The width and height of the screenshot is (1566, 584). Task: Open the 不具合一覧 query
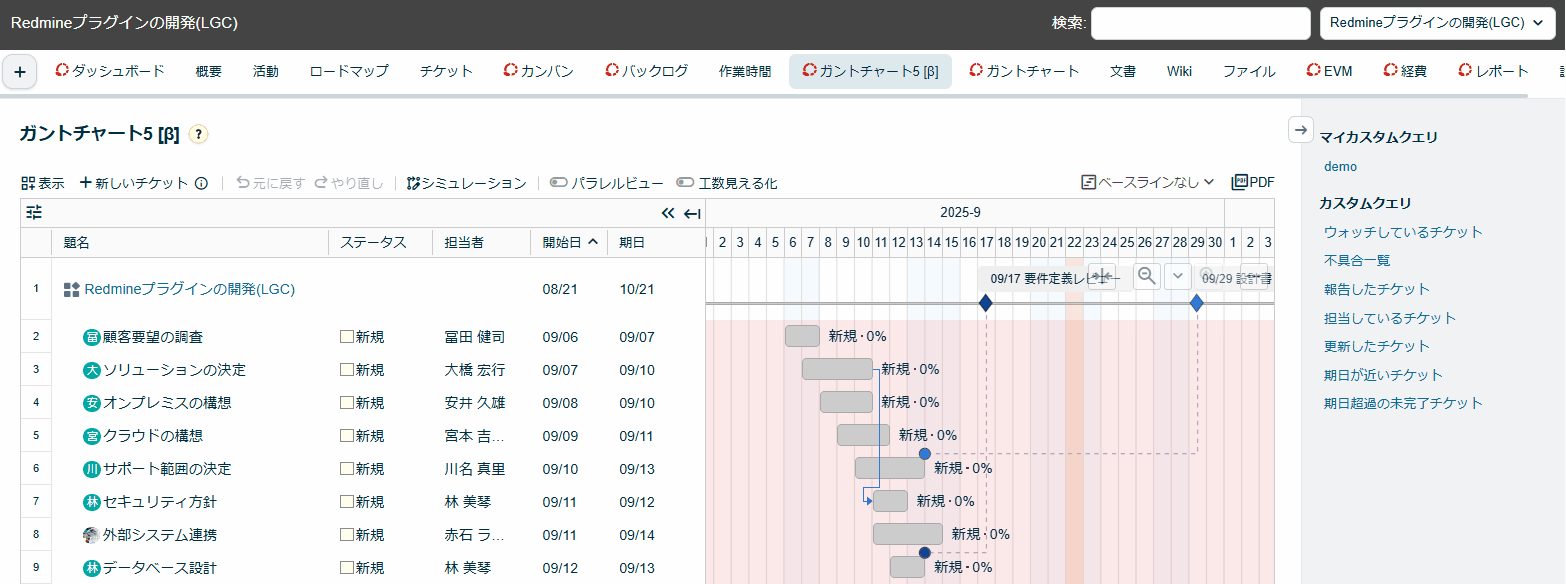(1357, 260)
